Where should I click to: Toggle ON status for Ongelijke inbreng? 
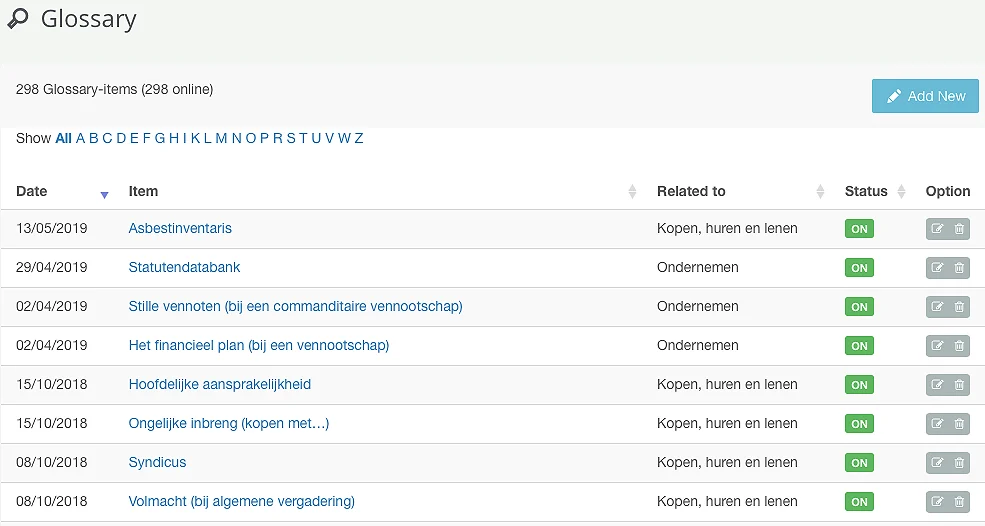click(x=859, y=424)
